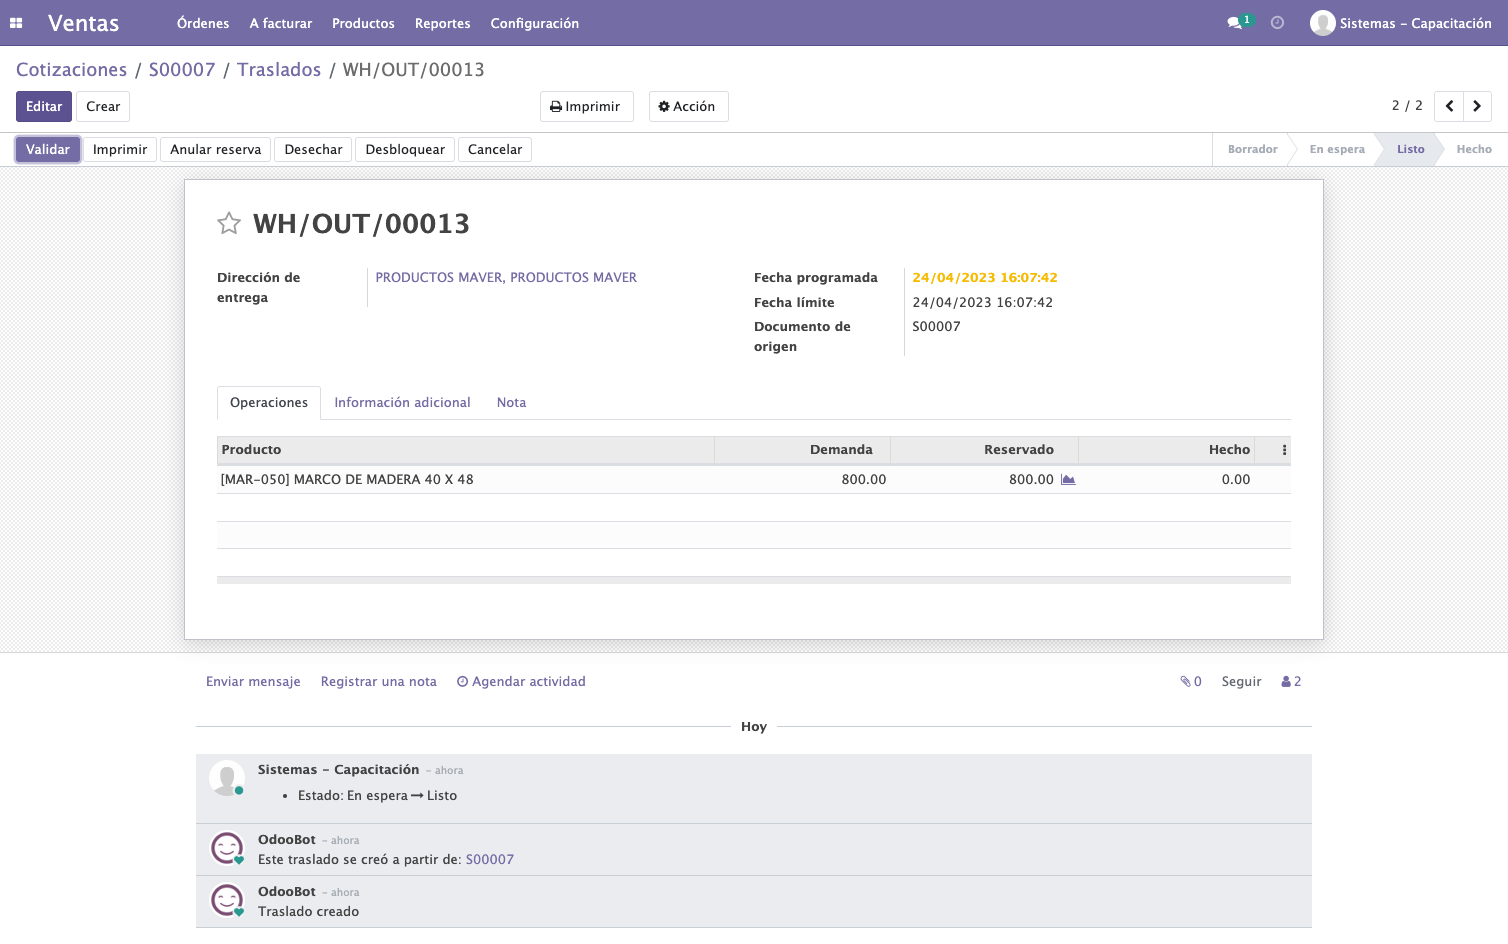Go to Cotizaciones breadcrumb
Screen dimensions: 1508x944
click(x=72, y=70)
